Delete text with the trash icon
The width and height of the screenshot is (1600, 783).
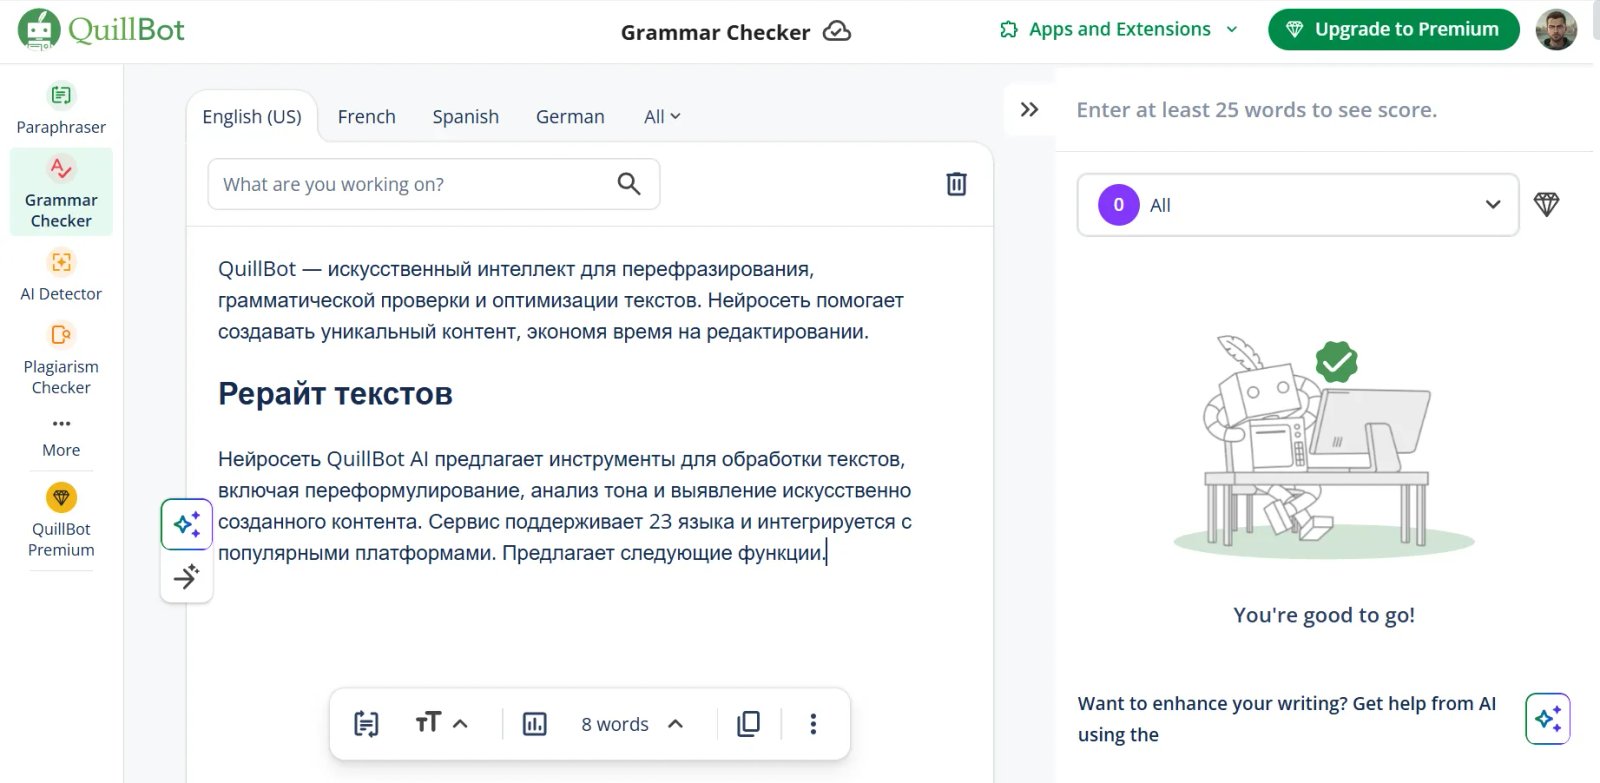coord(956,184)
